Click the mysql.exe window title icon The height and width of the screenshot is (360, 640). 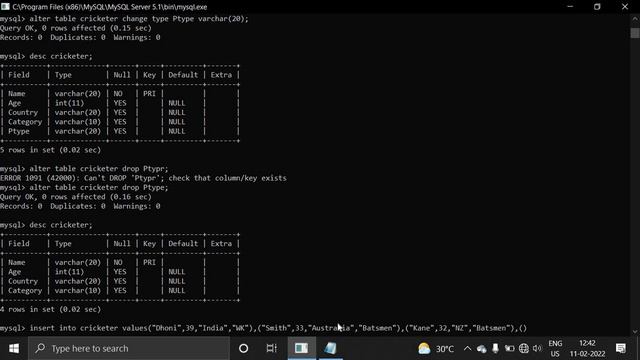5,7
